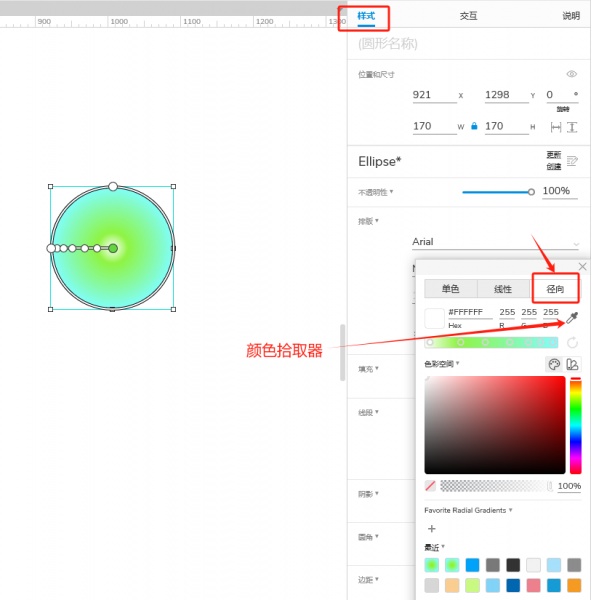Click the fit-width-to-text icon
The image size is (591, 600).
coord(555,127)
